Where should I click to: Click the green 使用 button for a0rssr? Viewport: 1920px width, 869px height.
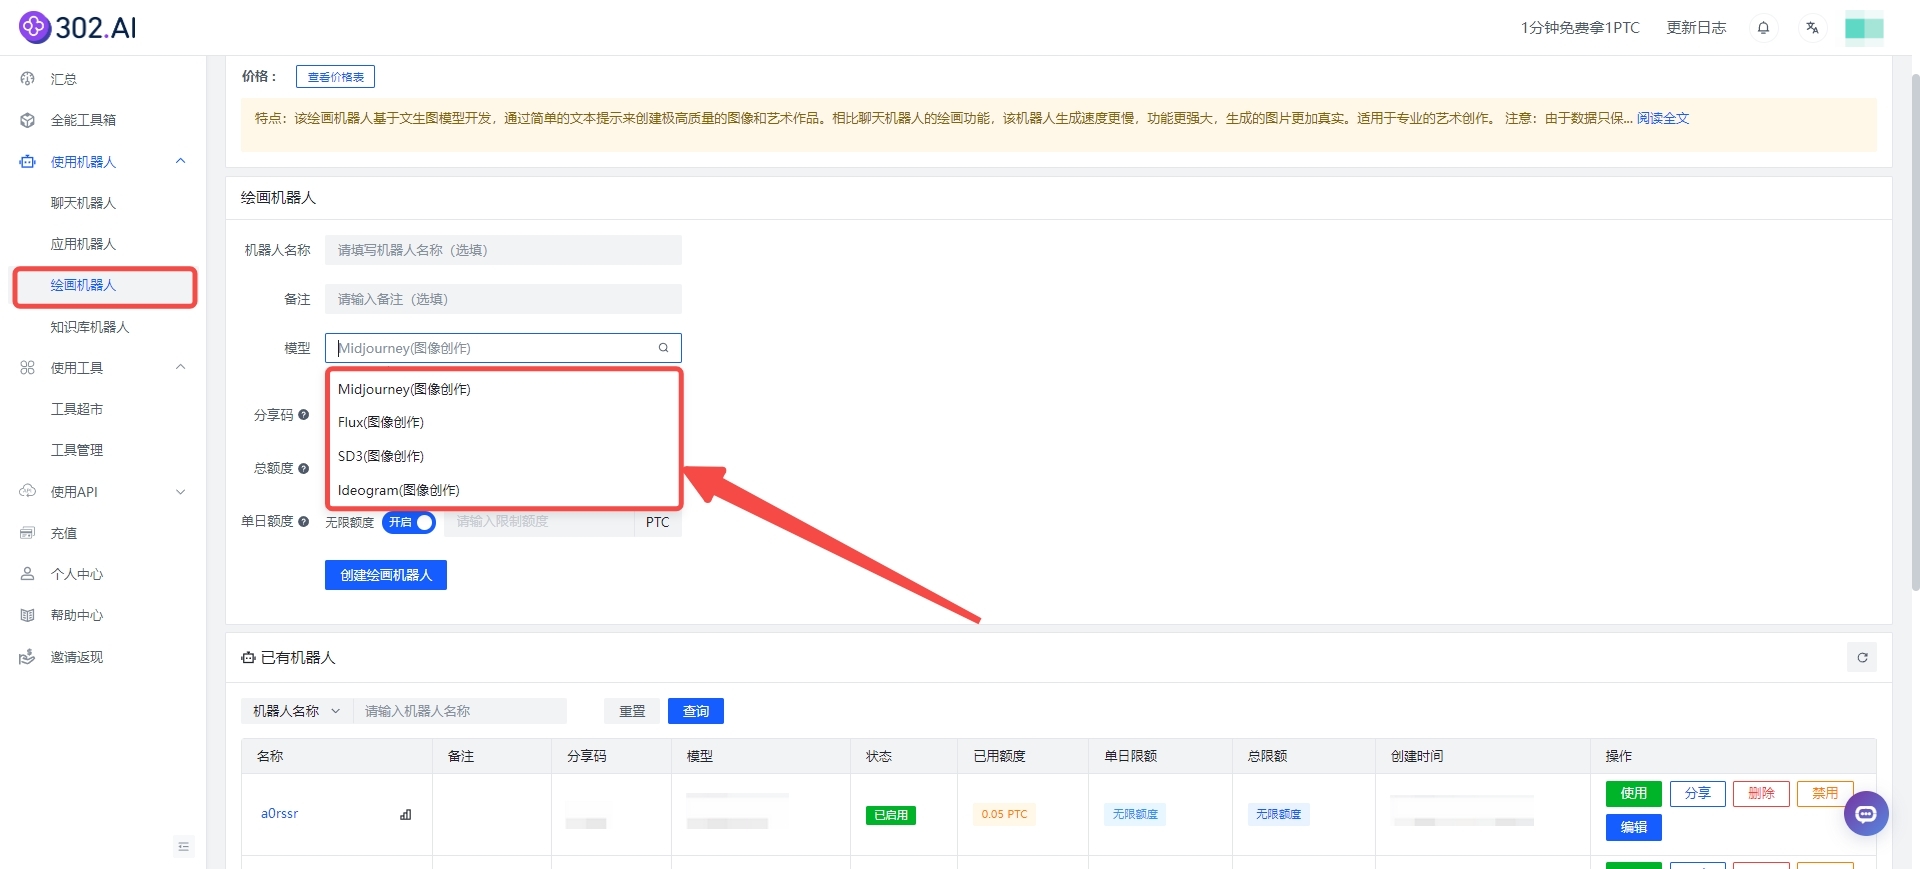point(1634,793)
